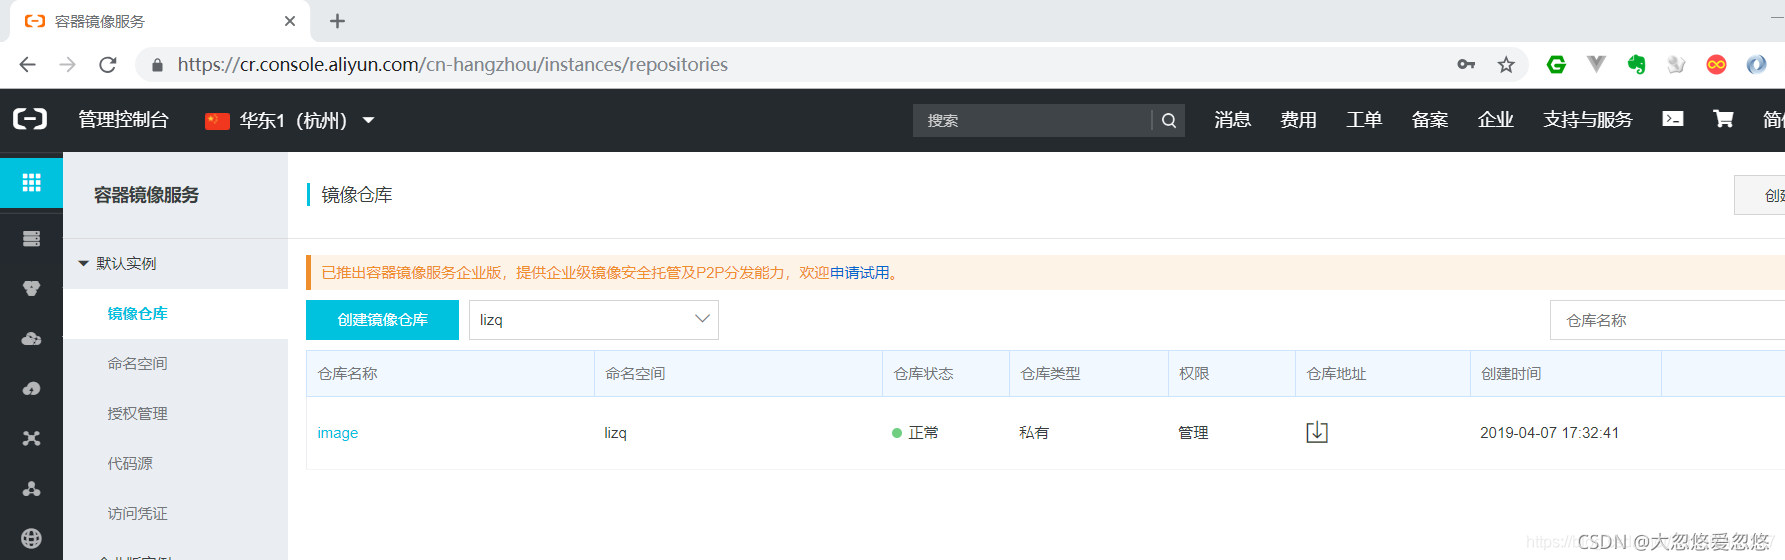Click the 创建镜像仓库 button

(x=382, y=320)
